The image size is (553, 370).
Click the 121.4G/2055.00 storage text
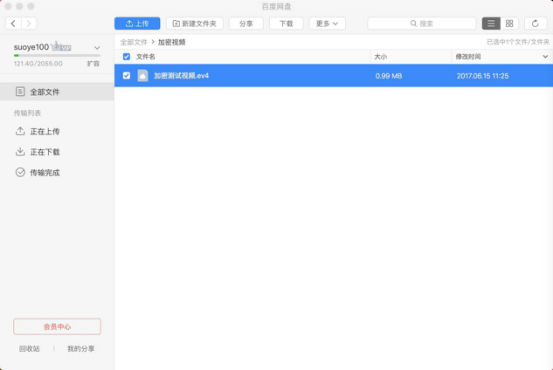pyautogui.click(x=38, y=63)
